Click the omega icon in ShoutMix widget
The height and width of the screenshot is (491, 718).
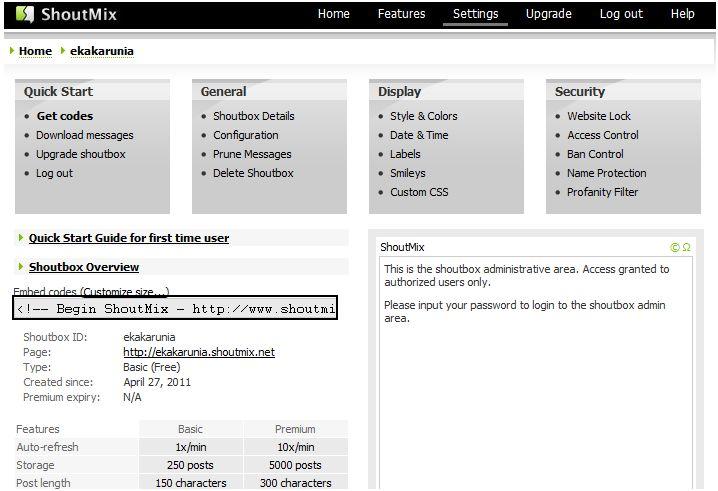click(x=686, y=247)
